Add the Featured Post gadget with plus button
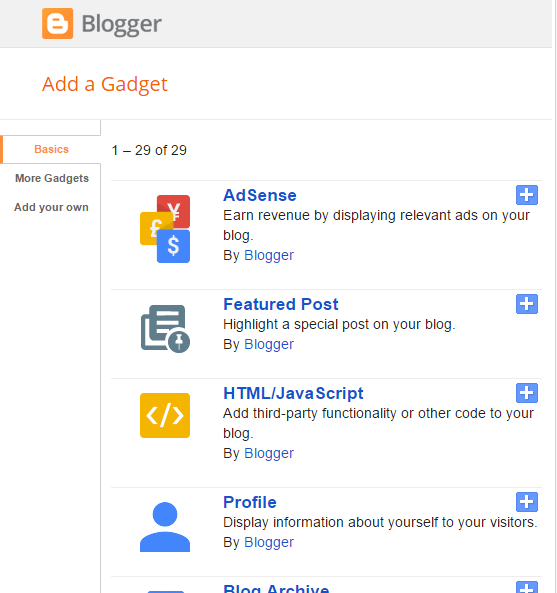557x593 pixels. point(527,304)
